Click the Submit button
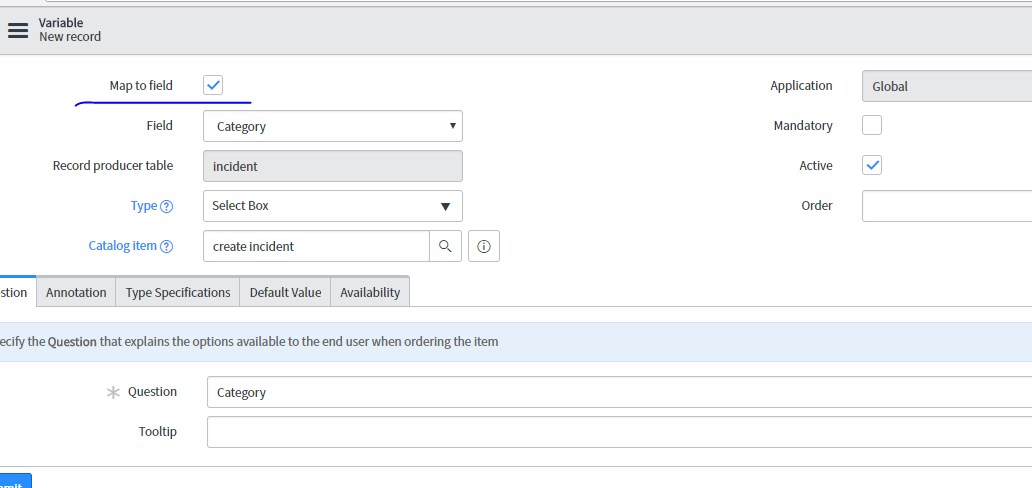 tap(14, 482)
